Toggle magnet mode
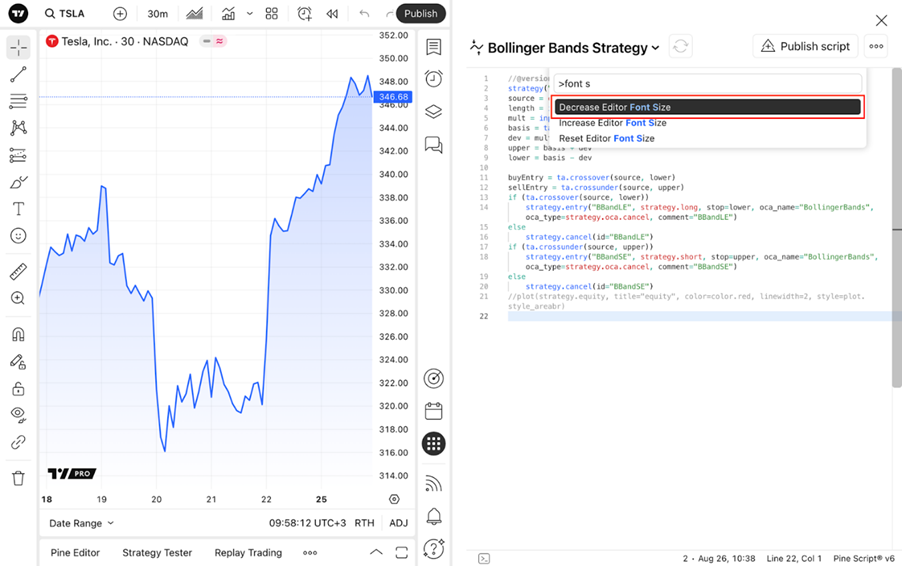The height and width of the screenshot is (566, 902). click(x=18, y=334)
